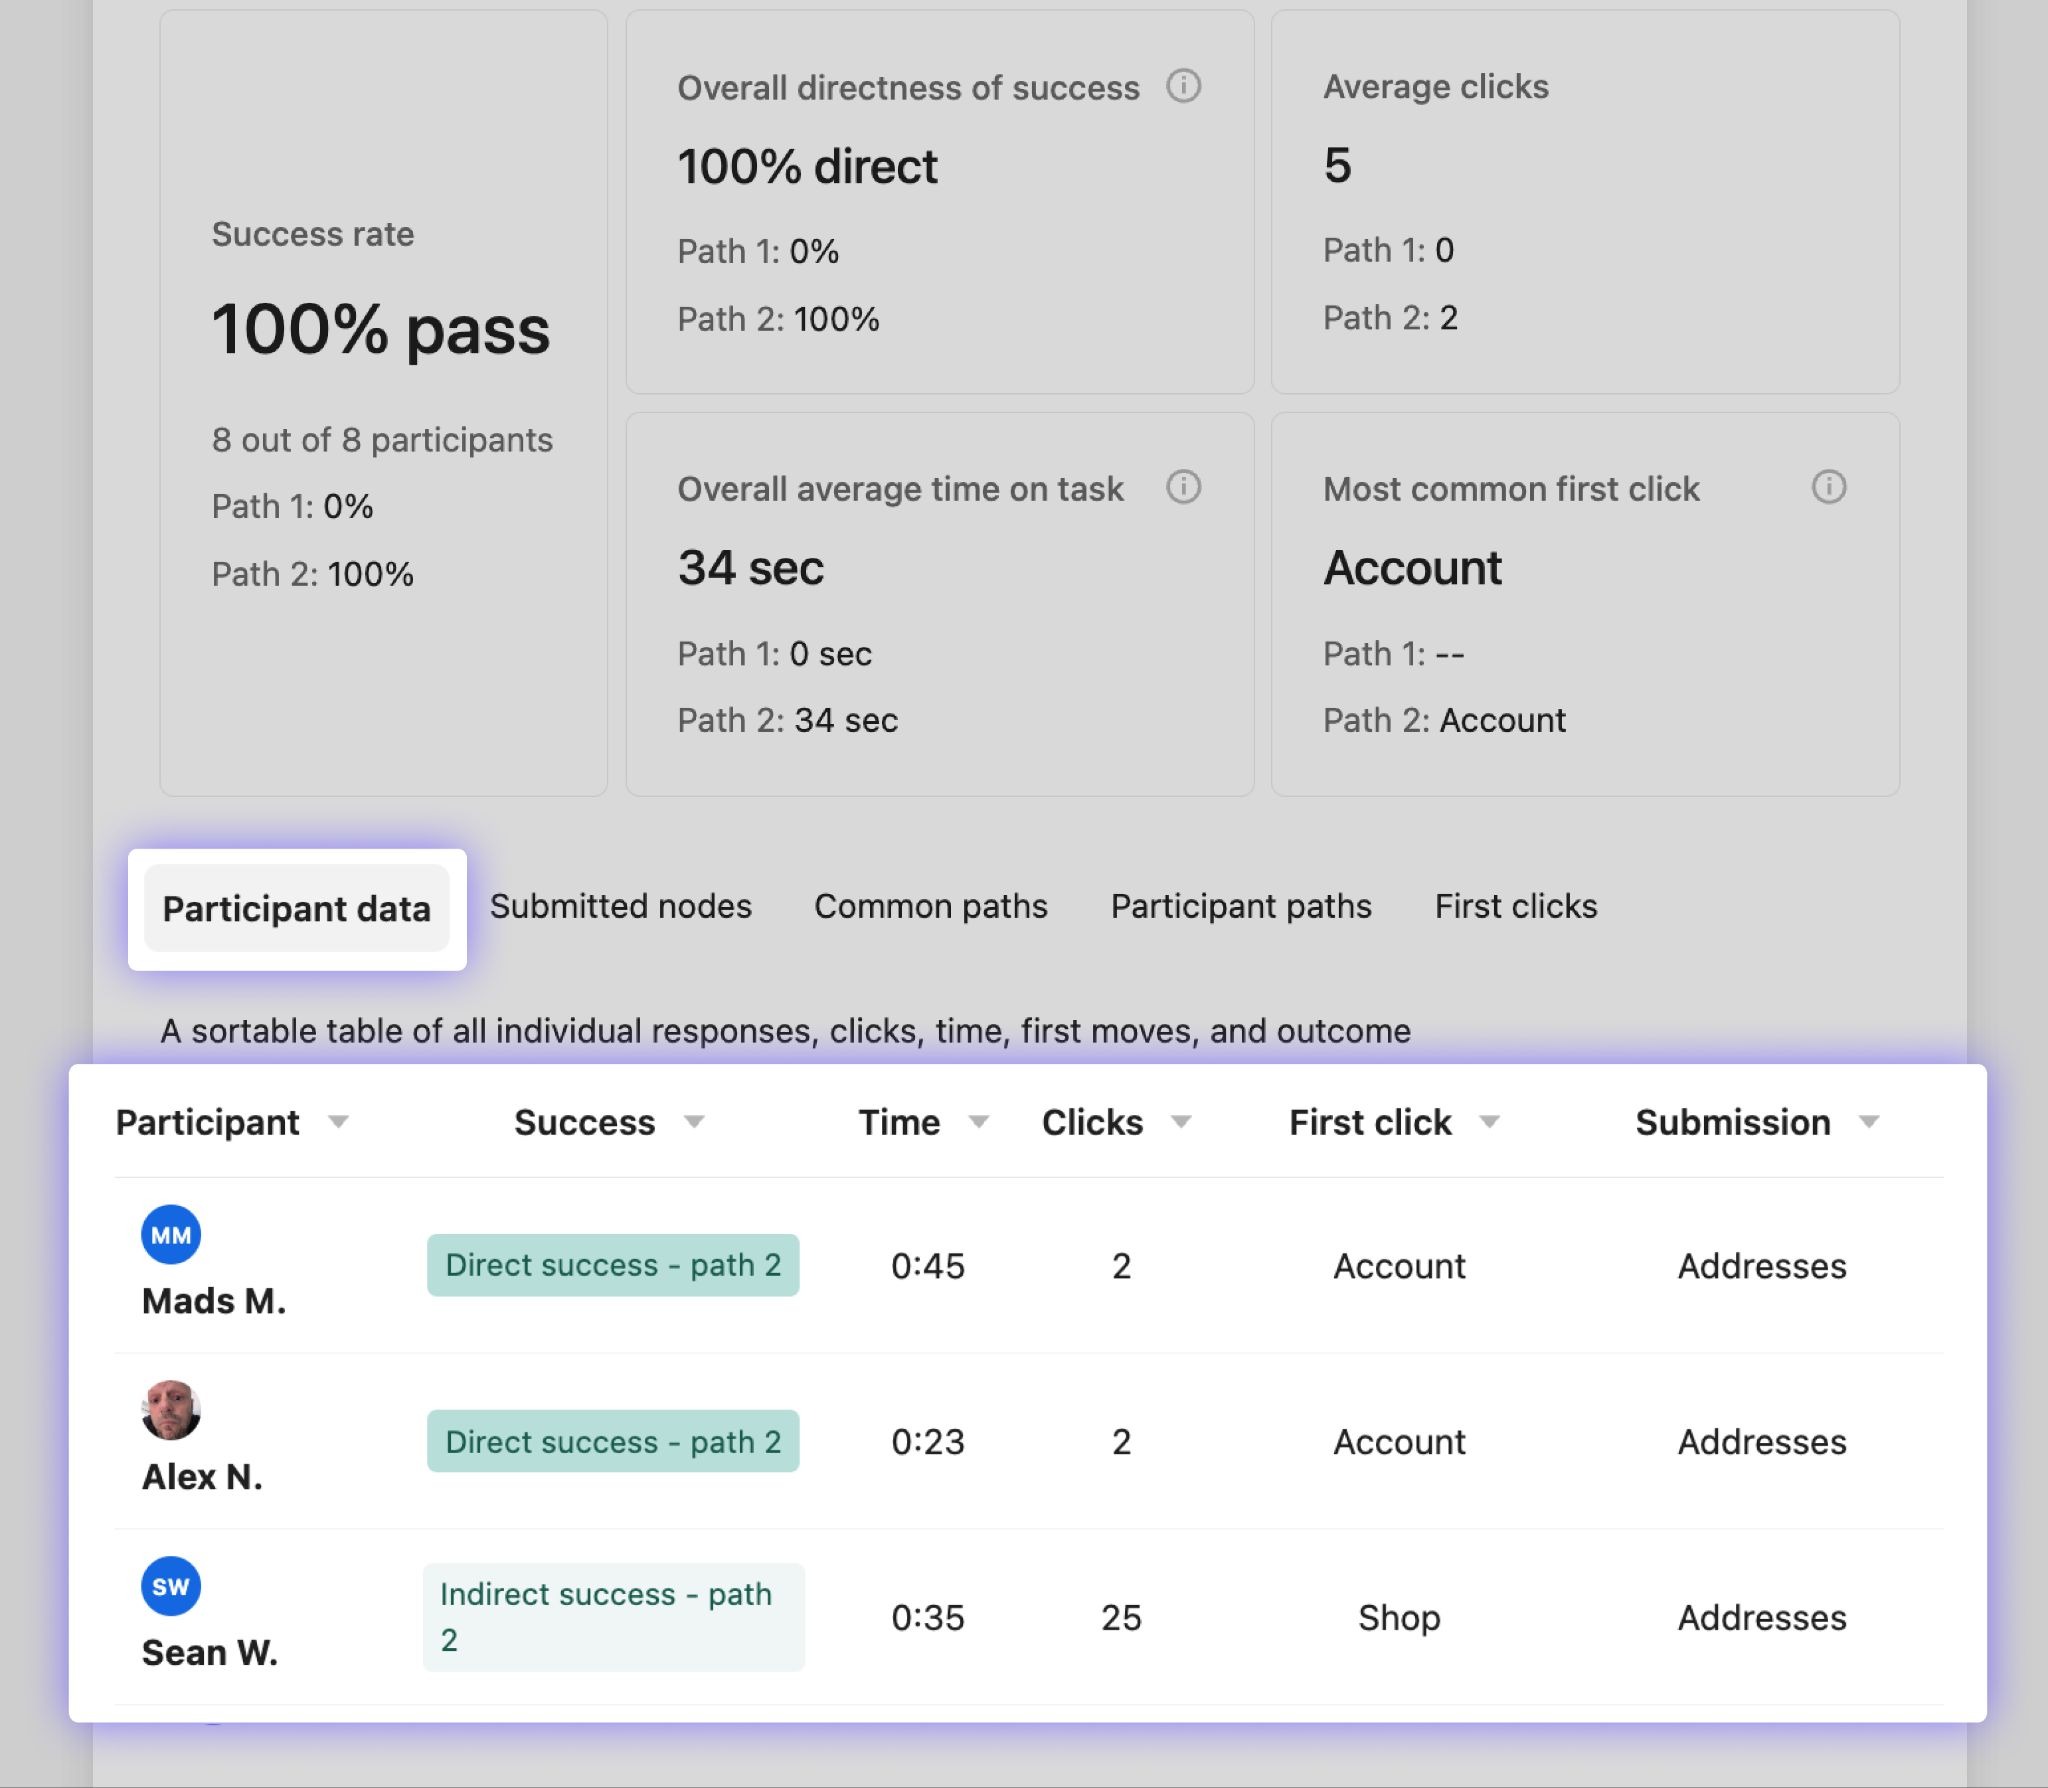Image resolution: width=2048 pixels, height=1788 pixels.
Task: Sort by Success column arrow
Action: point(694,1122)
